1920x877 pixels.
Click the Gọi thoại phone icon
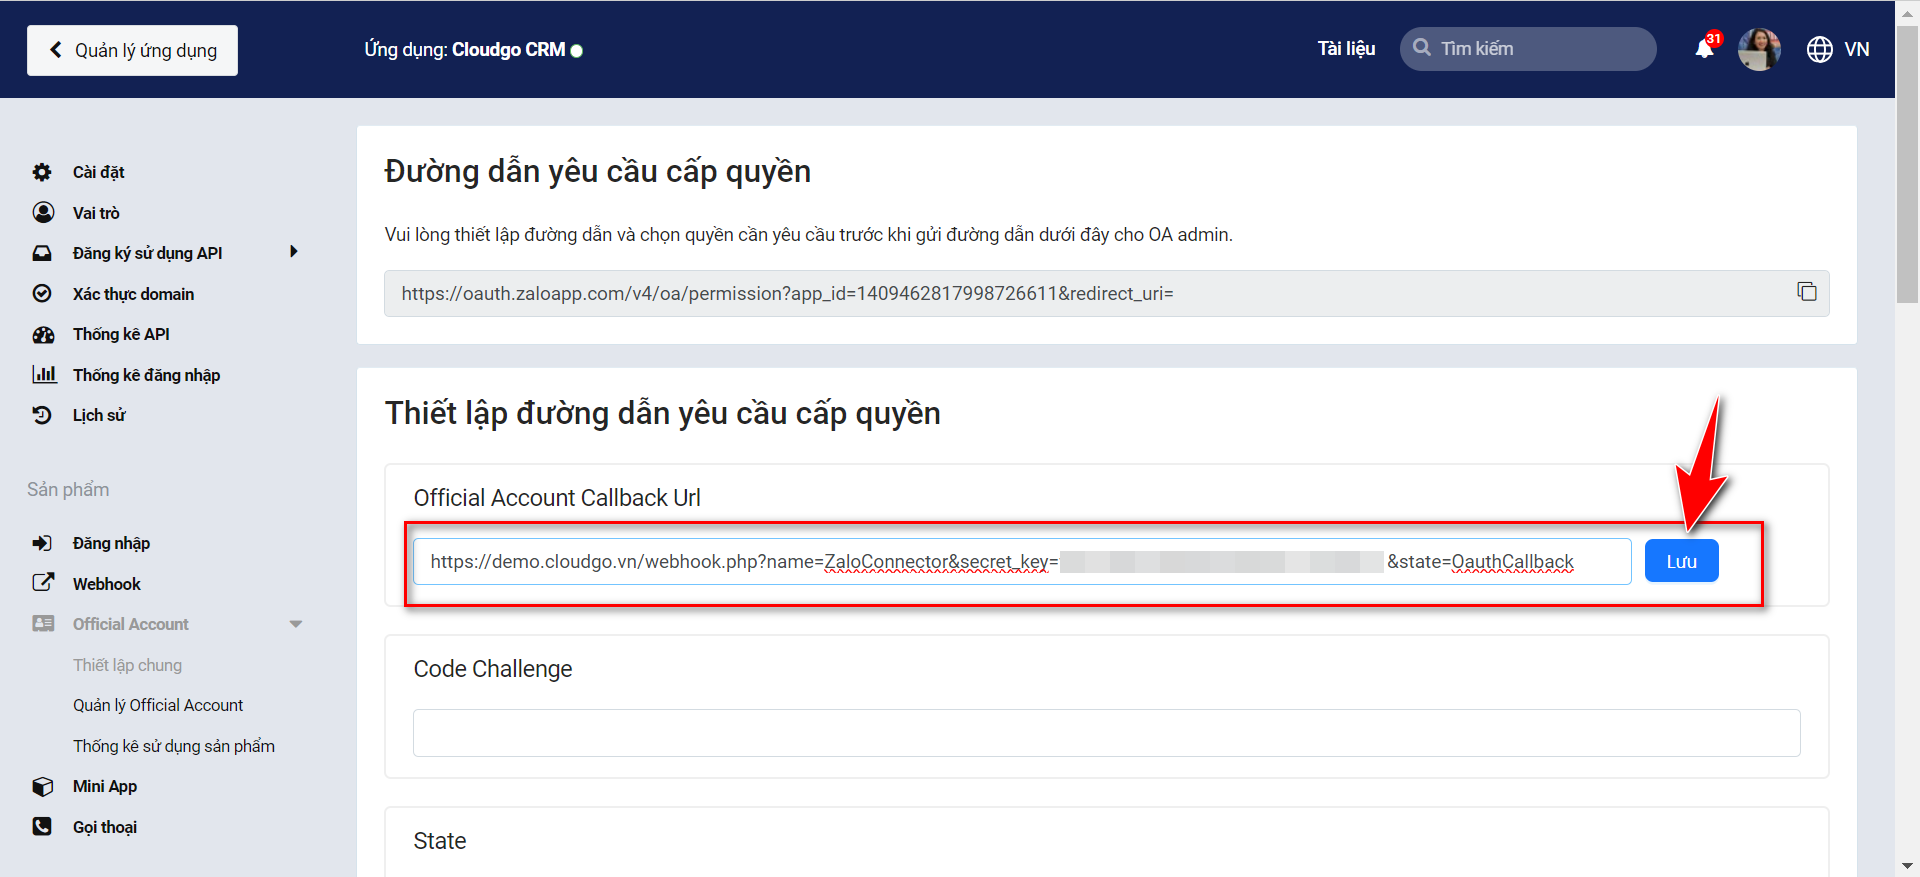coord(42,826)
